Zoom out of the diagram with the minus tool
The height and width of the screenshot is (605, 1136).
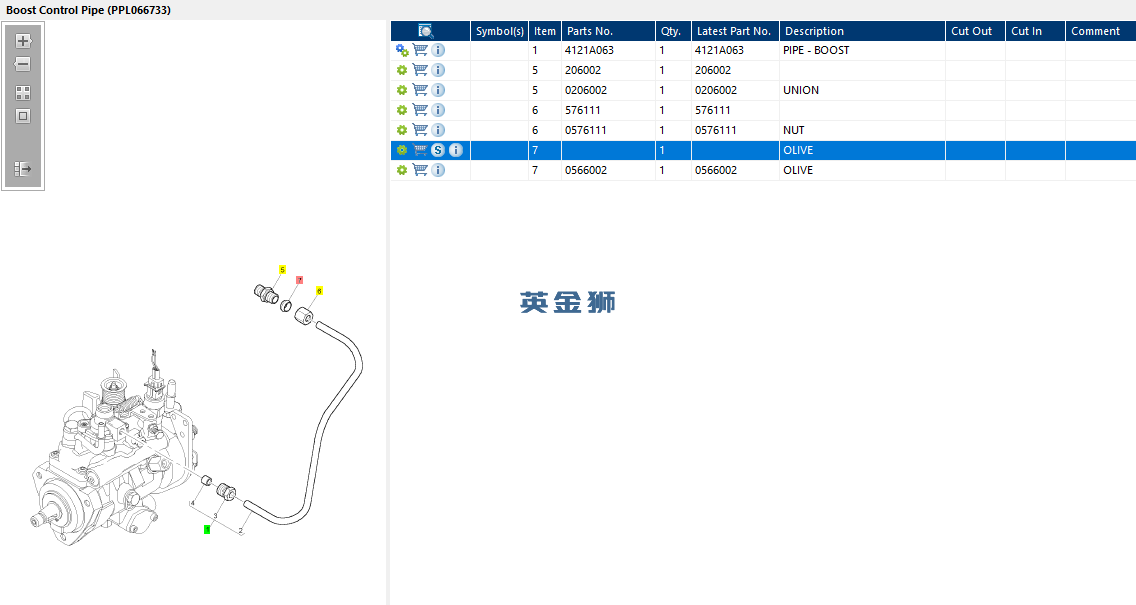point(22,64)
